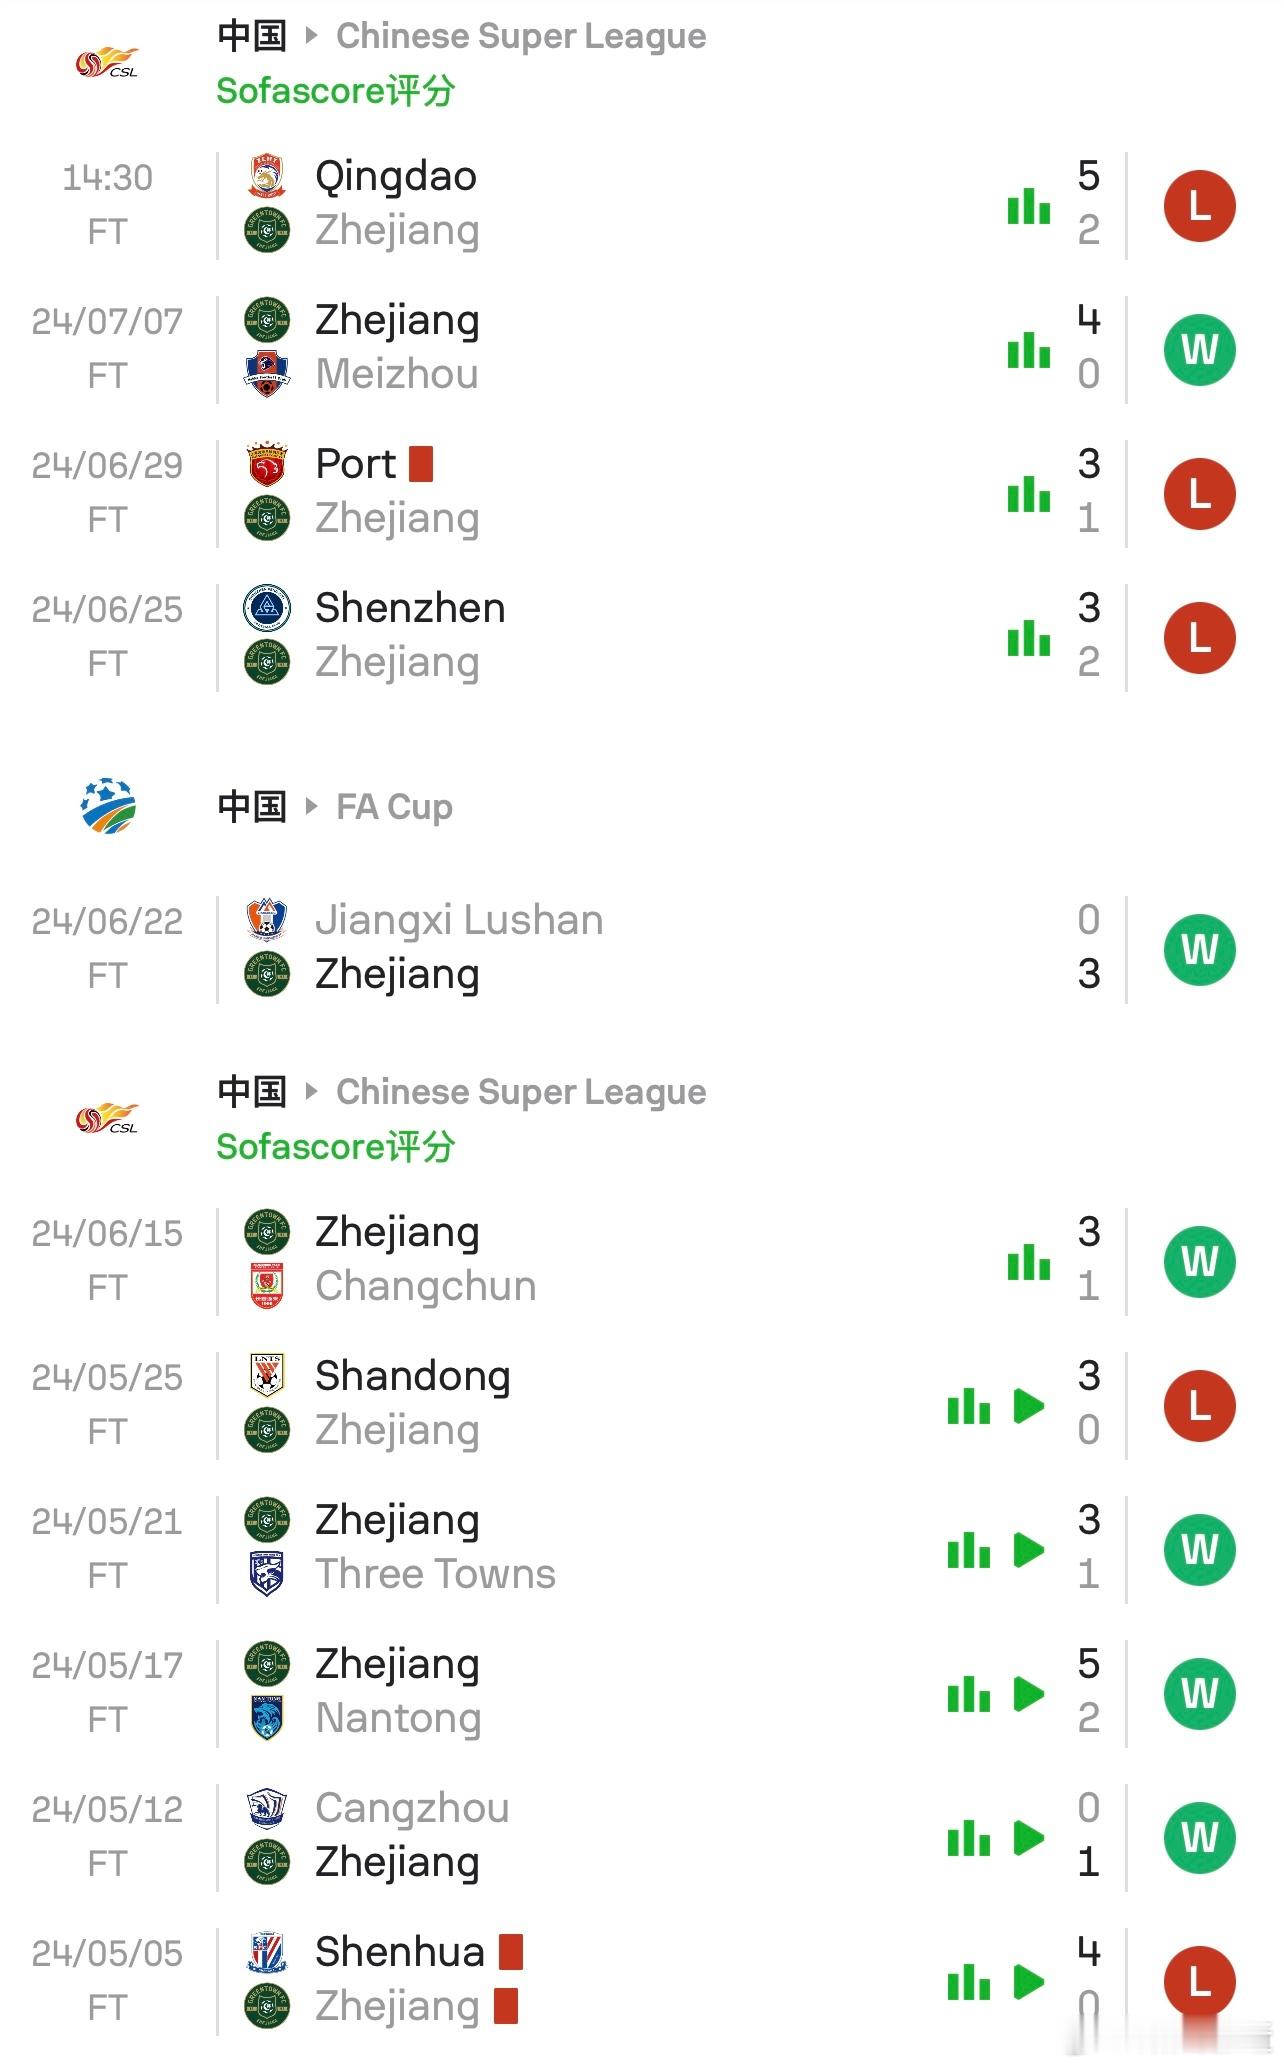Click the Shenzhen team crest icon
1284x2068 pixels.
267,608
